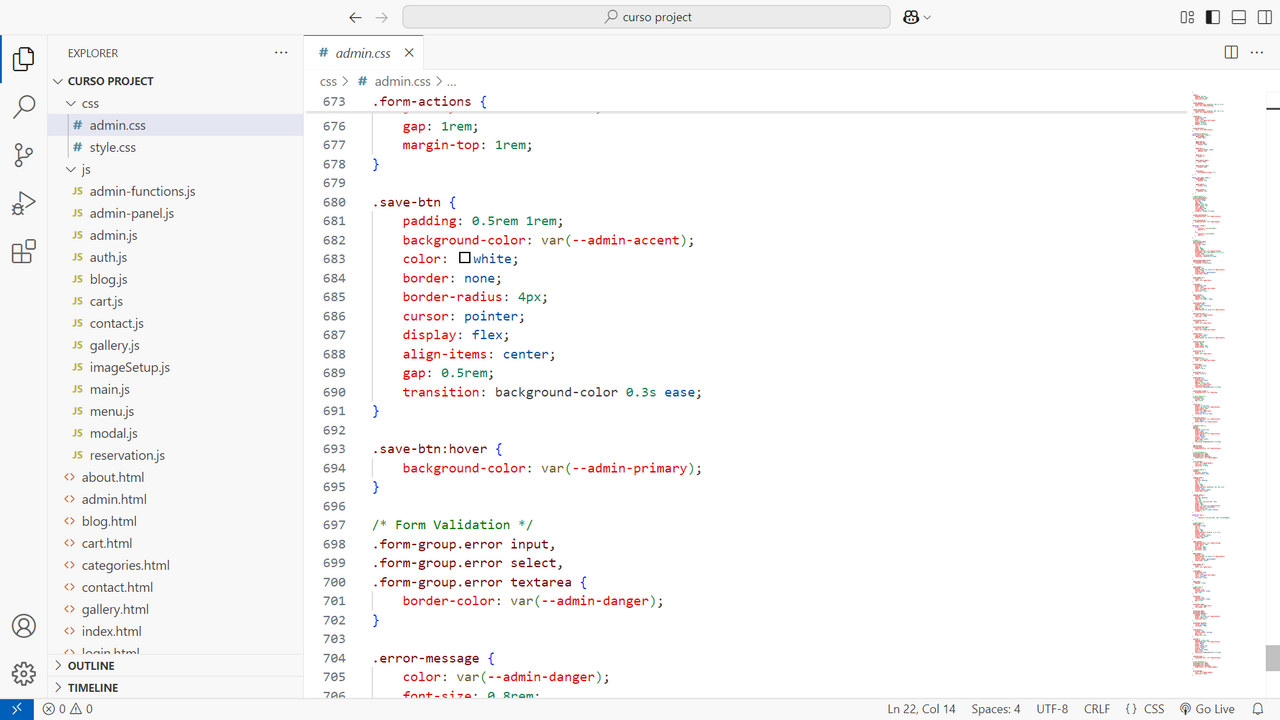Open reservation.js file
This screenshot has width=1280, height=720.
tap(176, 455)
